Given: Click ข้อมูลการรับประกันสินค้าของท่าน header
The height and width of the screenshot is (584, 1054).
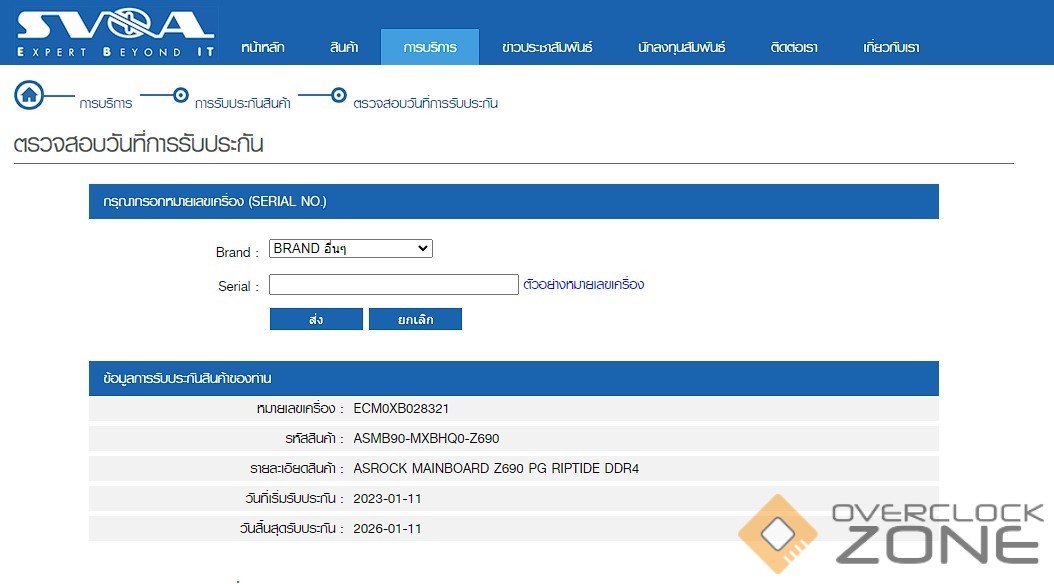Looking at the screenshot, I should coord(514,378).
